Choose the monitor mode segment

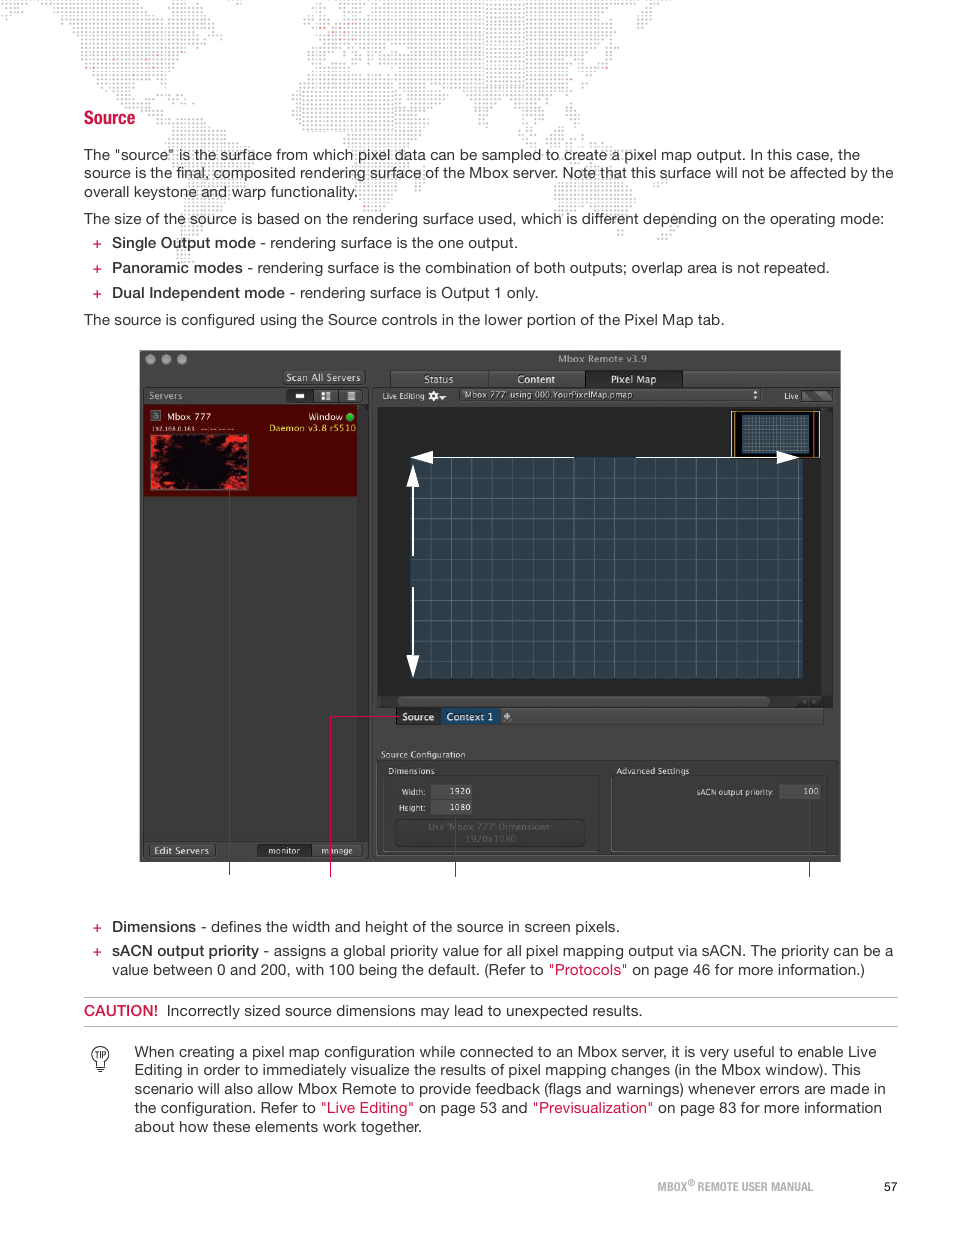click(284, 851)
